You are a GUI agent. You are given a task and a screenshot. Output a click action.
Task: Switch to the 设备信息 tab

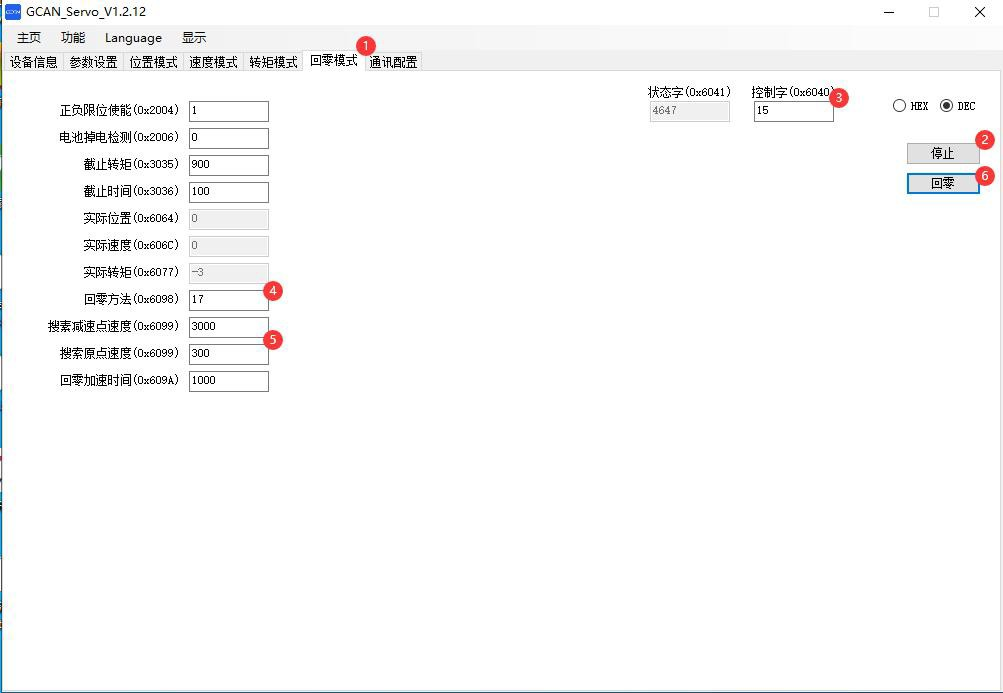[34, 62]
